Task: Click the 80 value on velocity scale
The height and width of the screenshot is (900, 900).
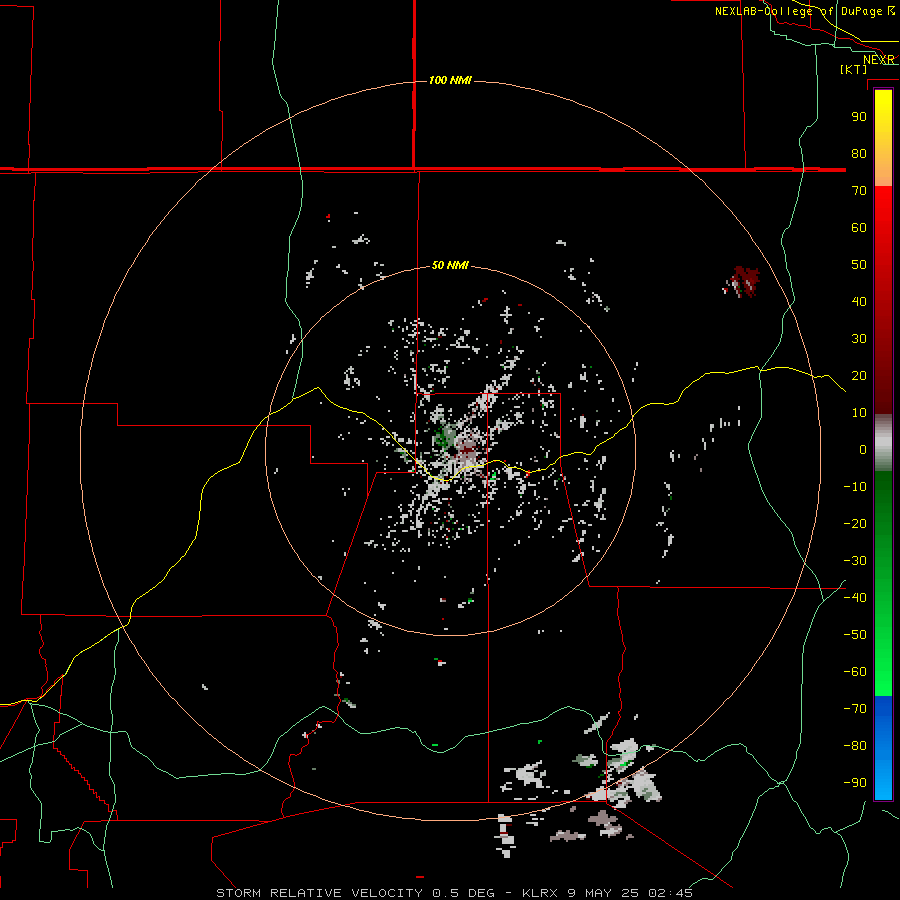Action: (859, 153)
